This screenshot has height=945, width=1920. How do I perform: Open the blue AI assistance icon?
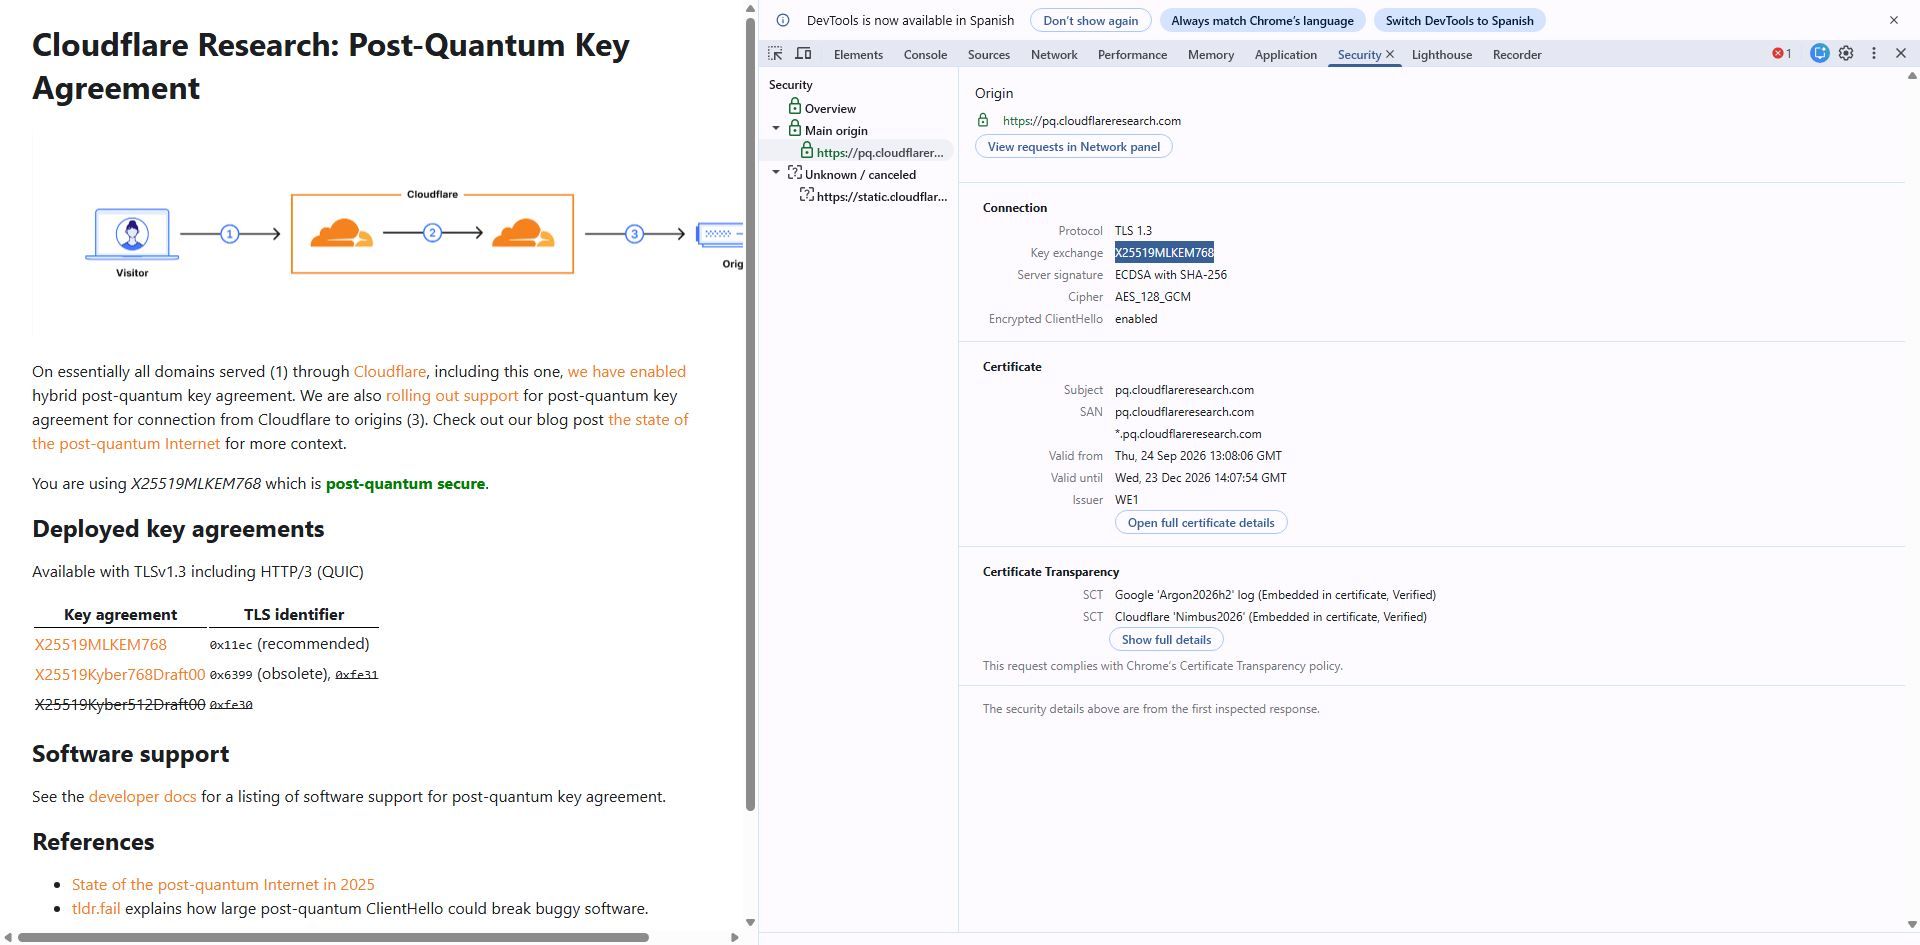point(1819,54)
